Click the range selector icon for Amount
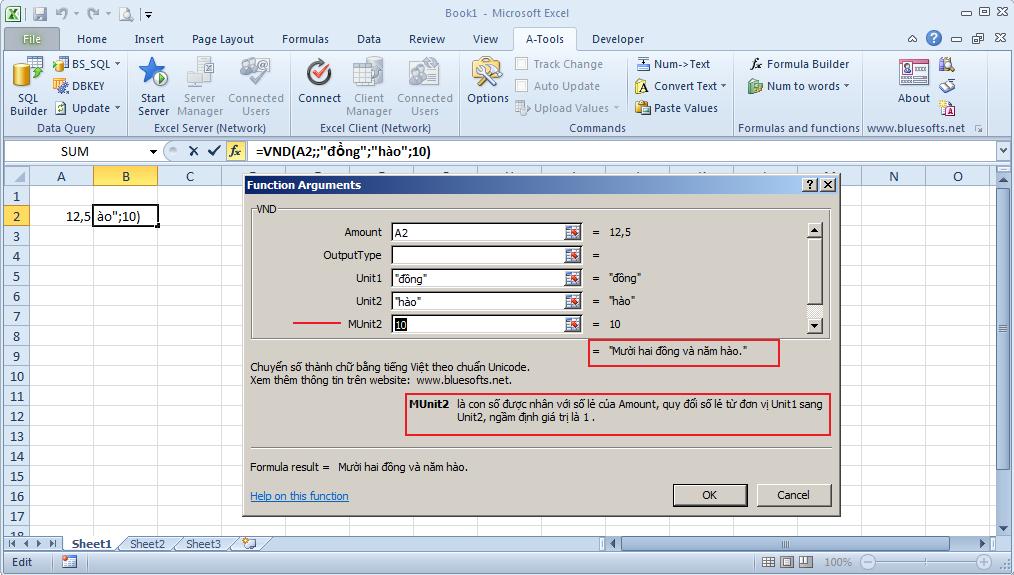1014x575 pixels. click(x=572, y=232)
